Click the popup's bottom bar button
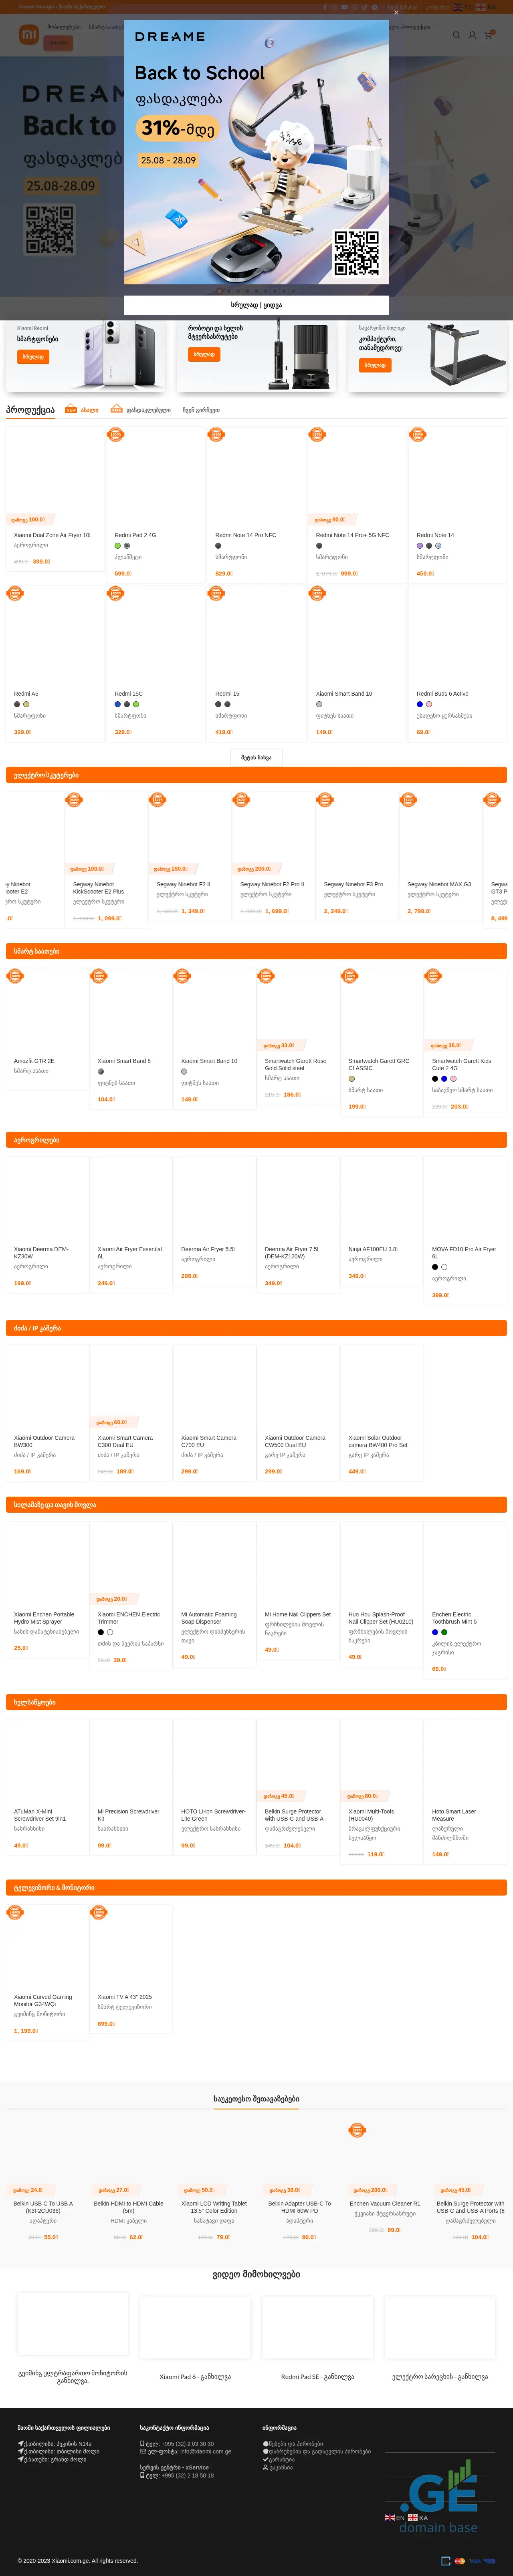This screenshot has height=2576, width=513. click(256, 305)
